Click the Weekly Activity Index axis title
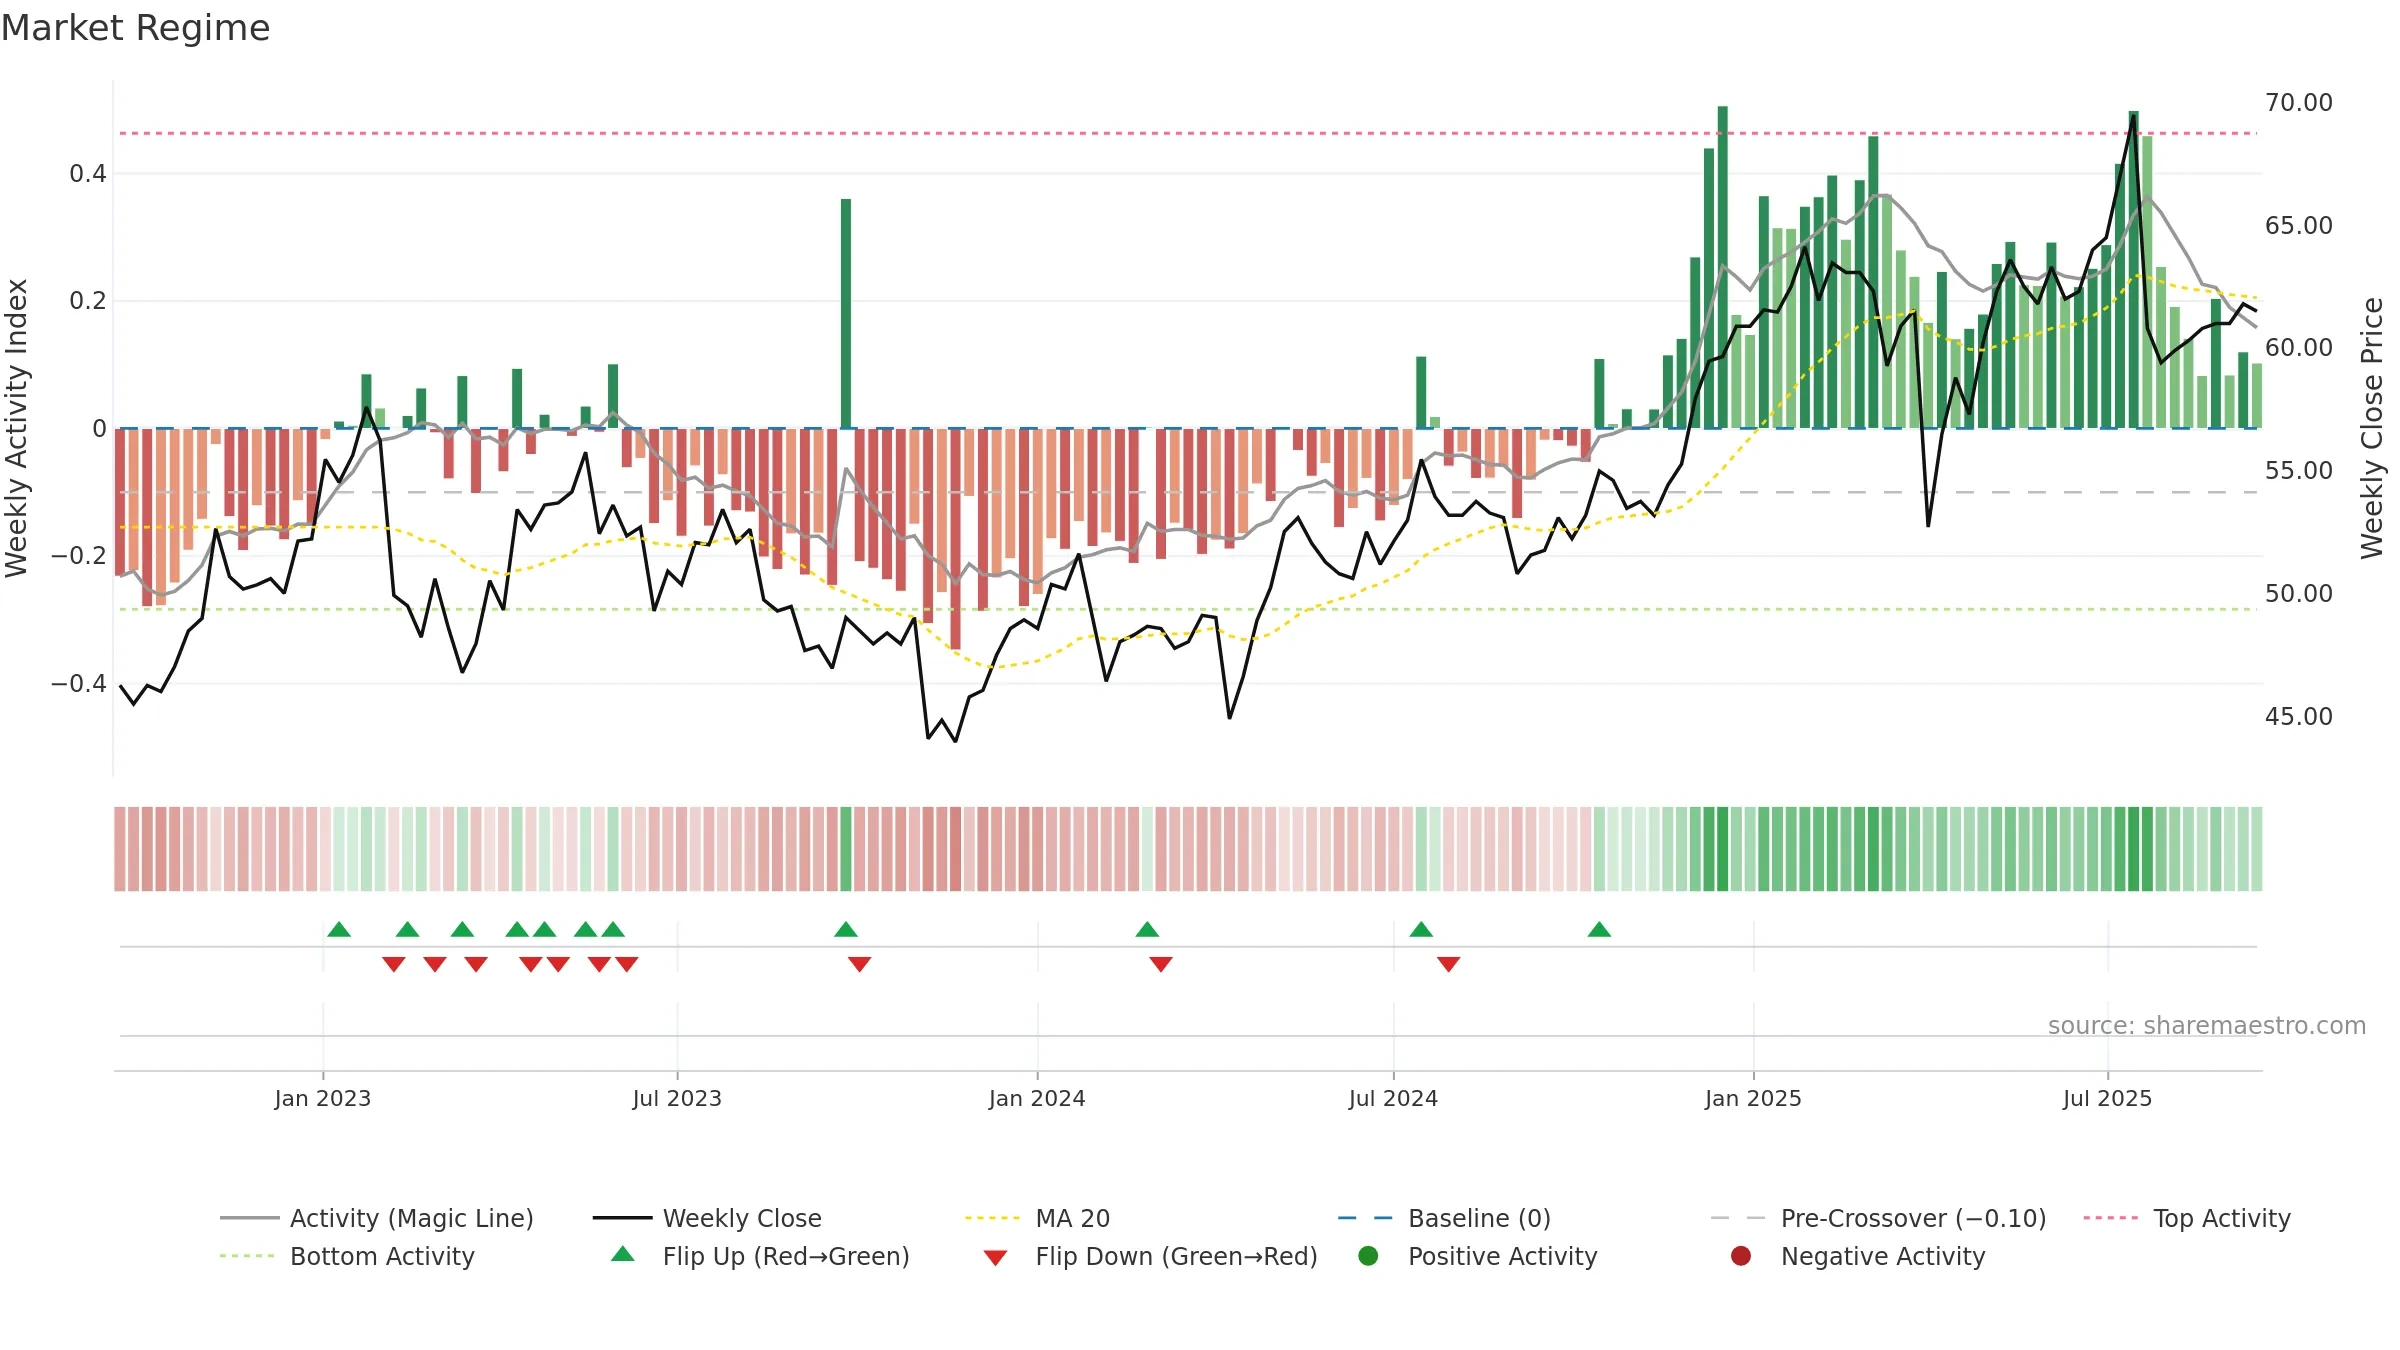2400x1350 pixels. click(17, 428)
